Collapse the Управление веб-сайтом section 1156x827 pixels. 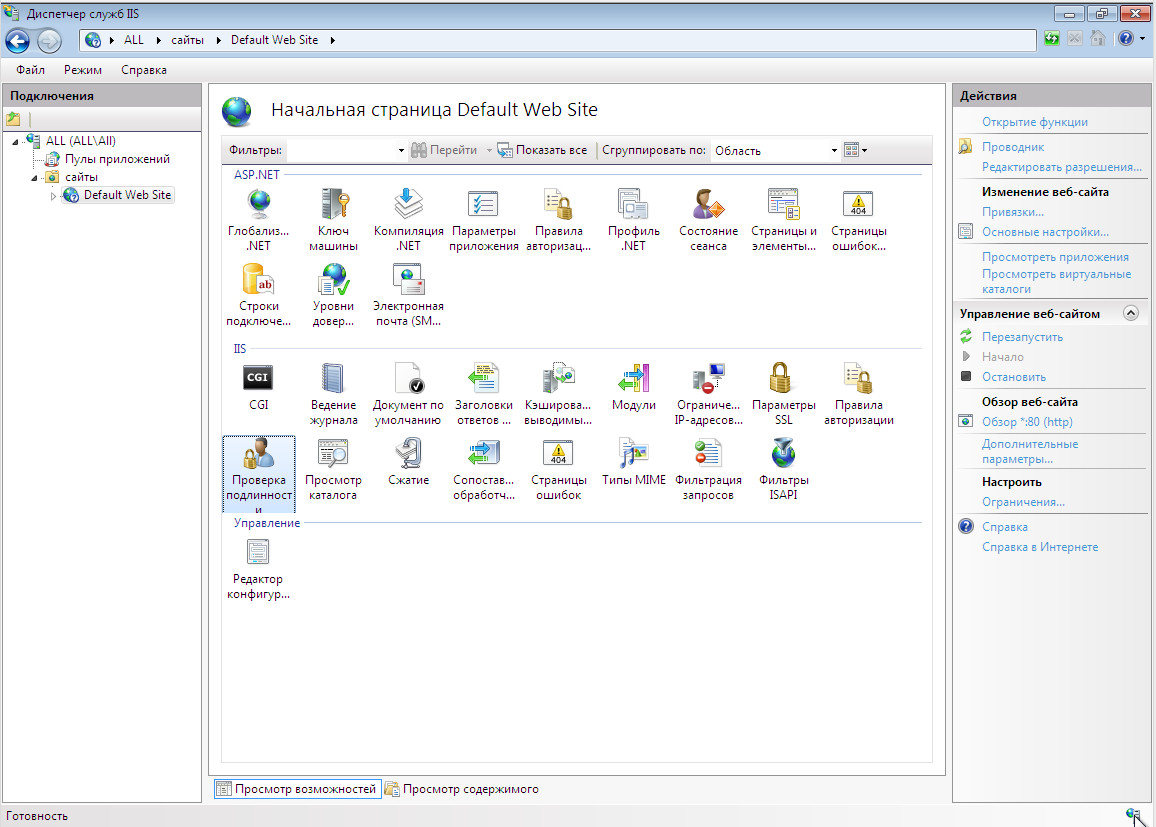pos(1131,313)
